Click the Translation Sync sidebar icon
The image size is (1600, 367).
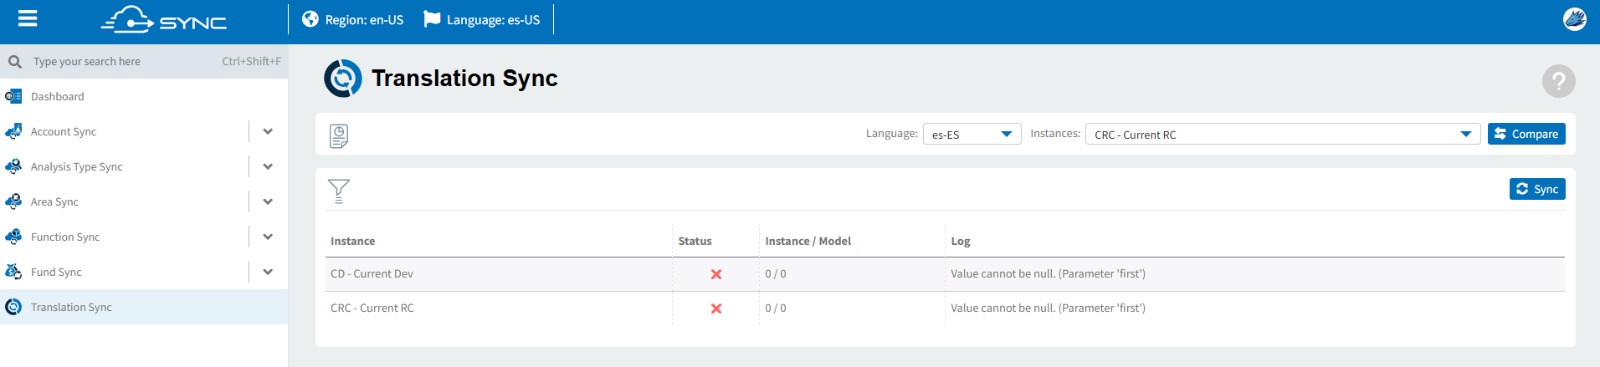click(13, 307)
